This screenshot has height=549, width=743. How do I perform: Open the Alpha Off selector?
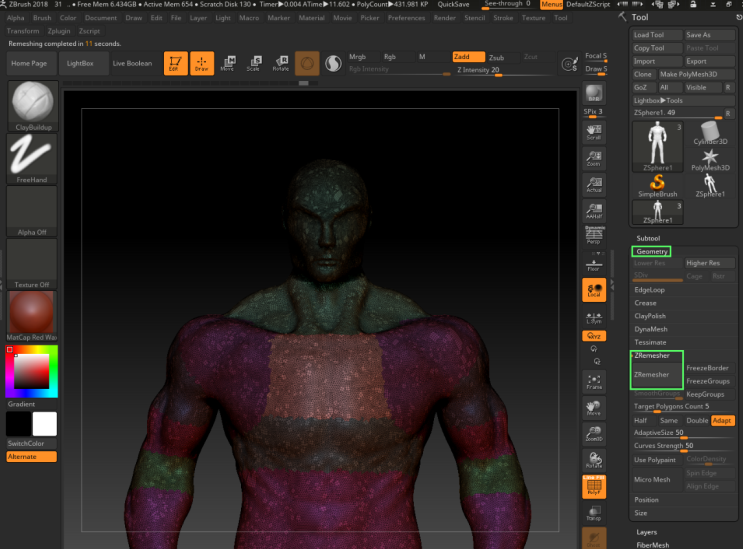(x=32, y=211)
